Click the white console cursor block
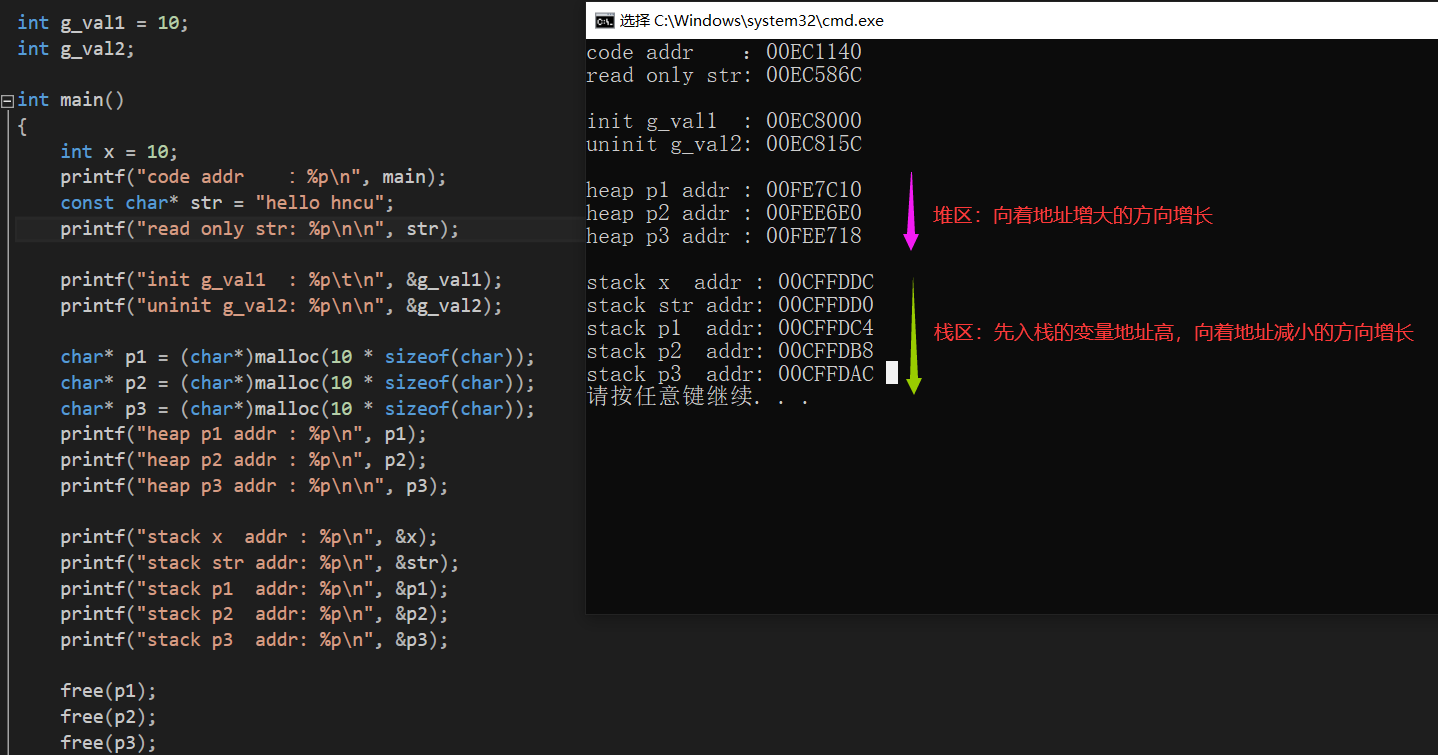The image size is (1438, 755). pyautogui.click(x=892, y=374)
